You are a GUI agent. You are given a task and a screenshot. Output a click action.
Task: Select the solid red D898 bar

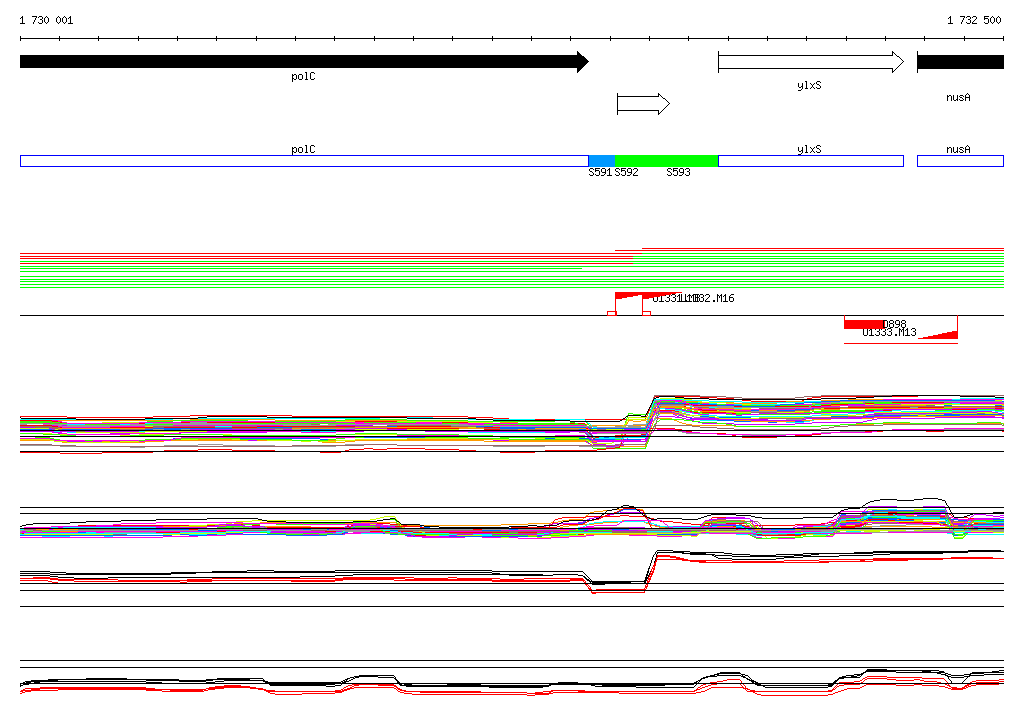pyautogui.click(x=864, y=324)
